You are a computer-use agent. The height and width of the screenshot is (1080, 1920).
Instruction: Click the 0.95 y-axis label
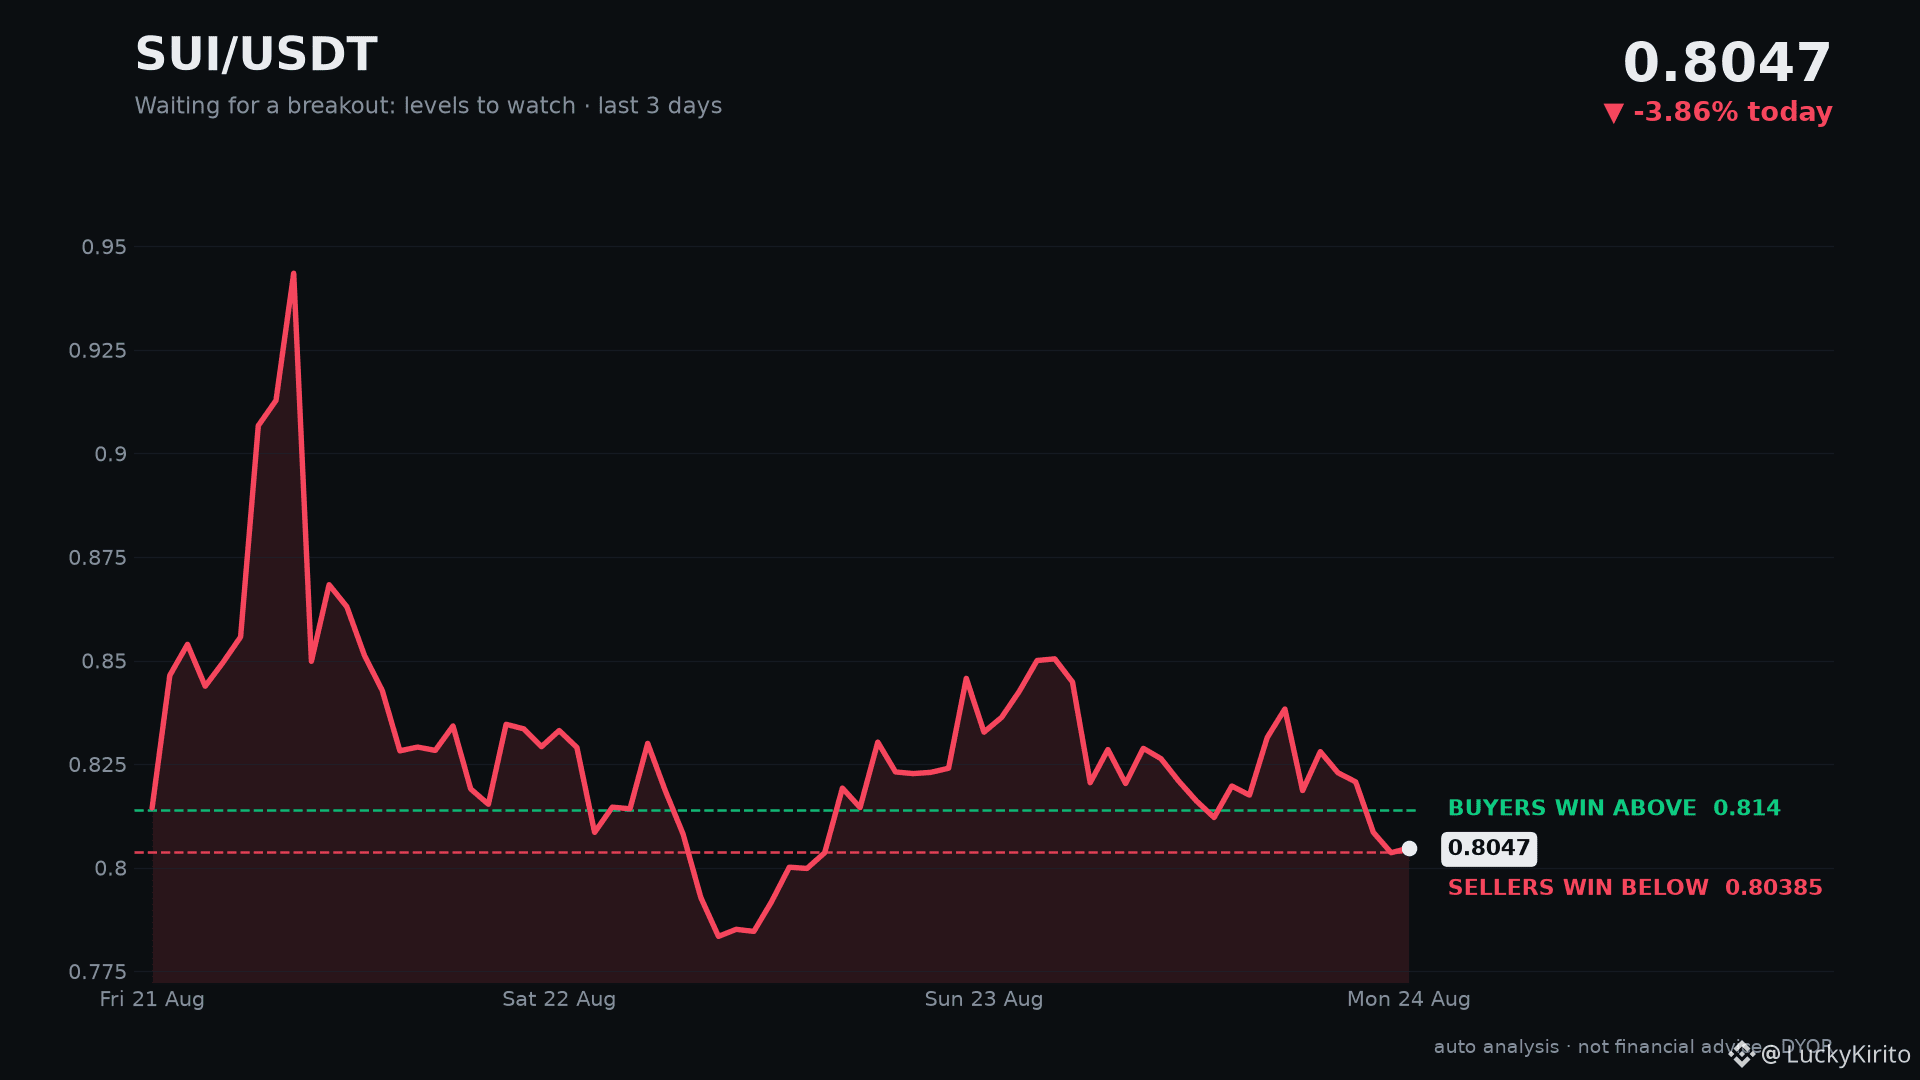[x=104, y=247]
